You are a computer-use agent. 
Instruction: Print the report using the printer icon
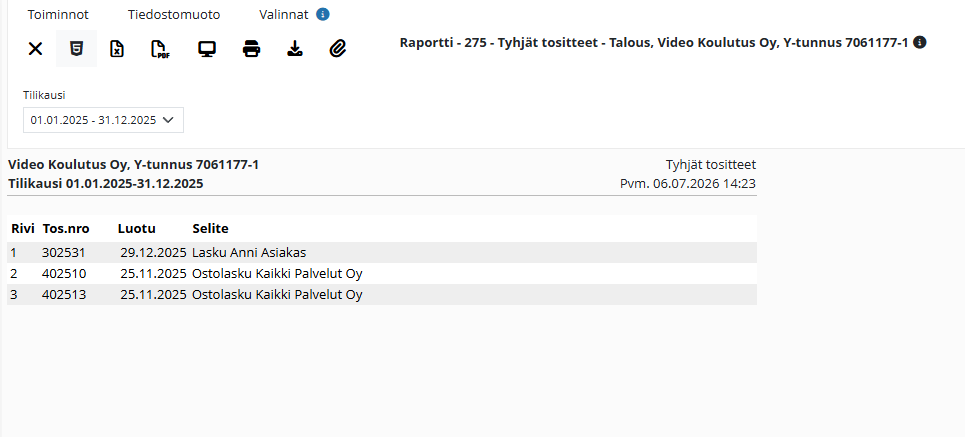[251, 49]
